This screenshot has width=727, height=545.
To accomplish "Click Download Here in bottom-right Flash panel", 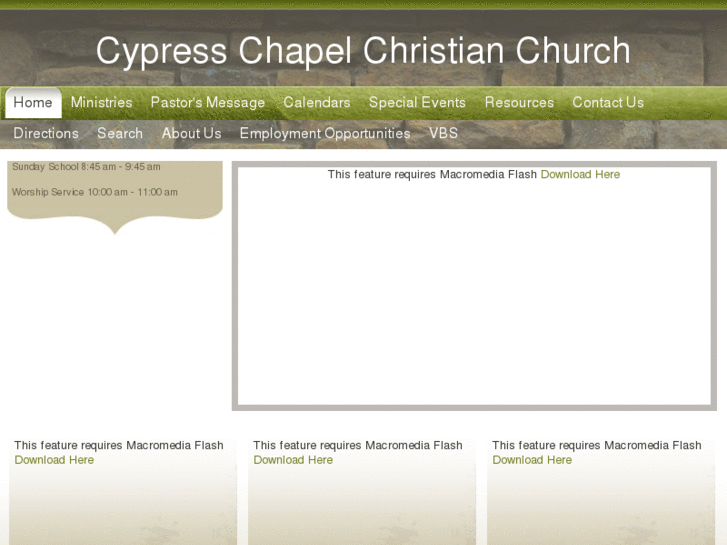I will [x=532, y=460].
